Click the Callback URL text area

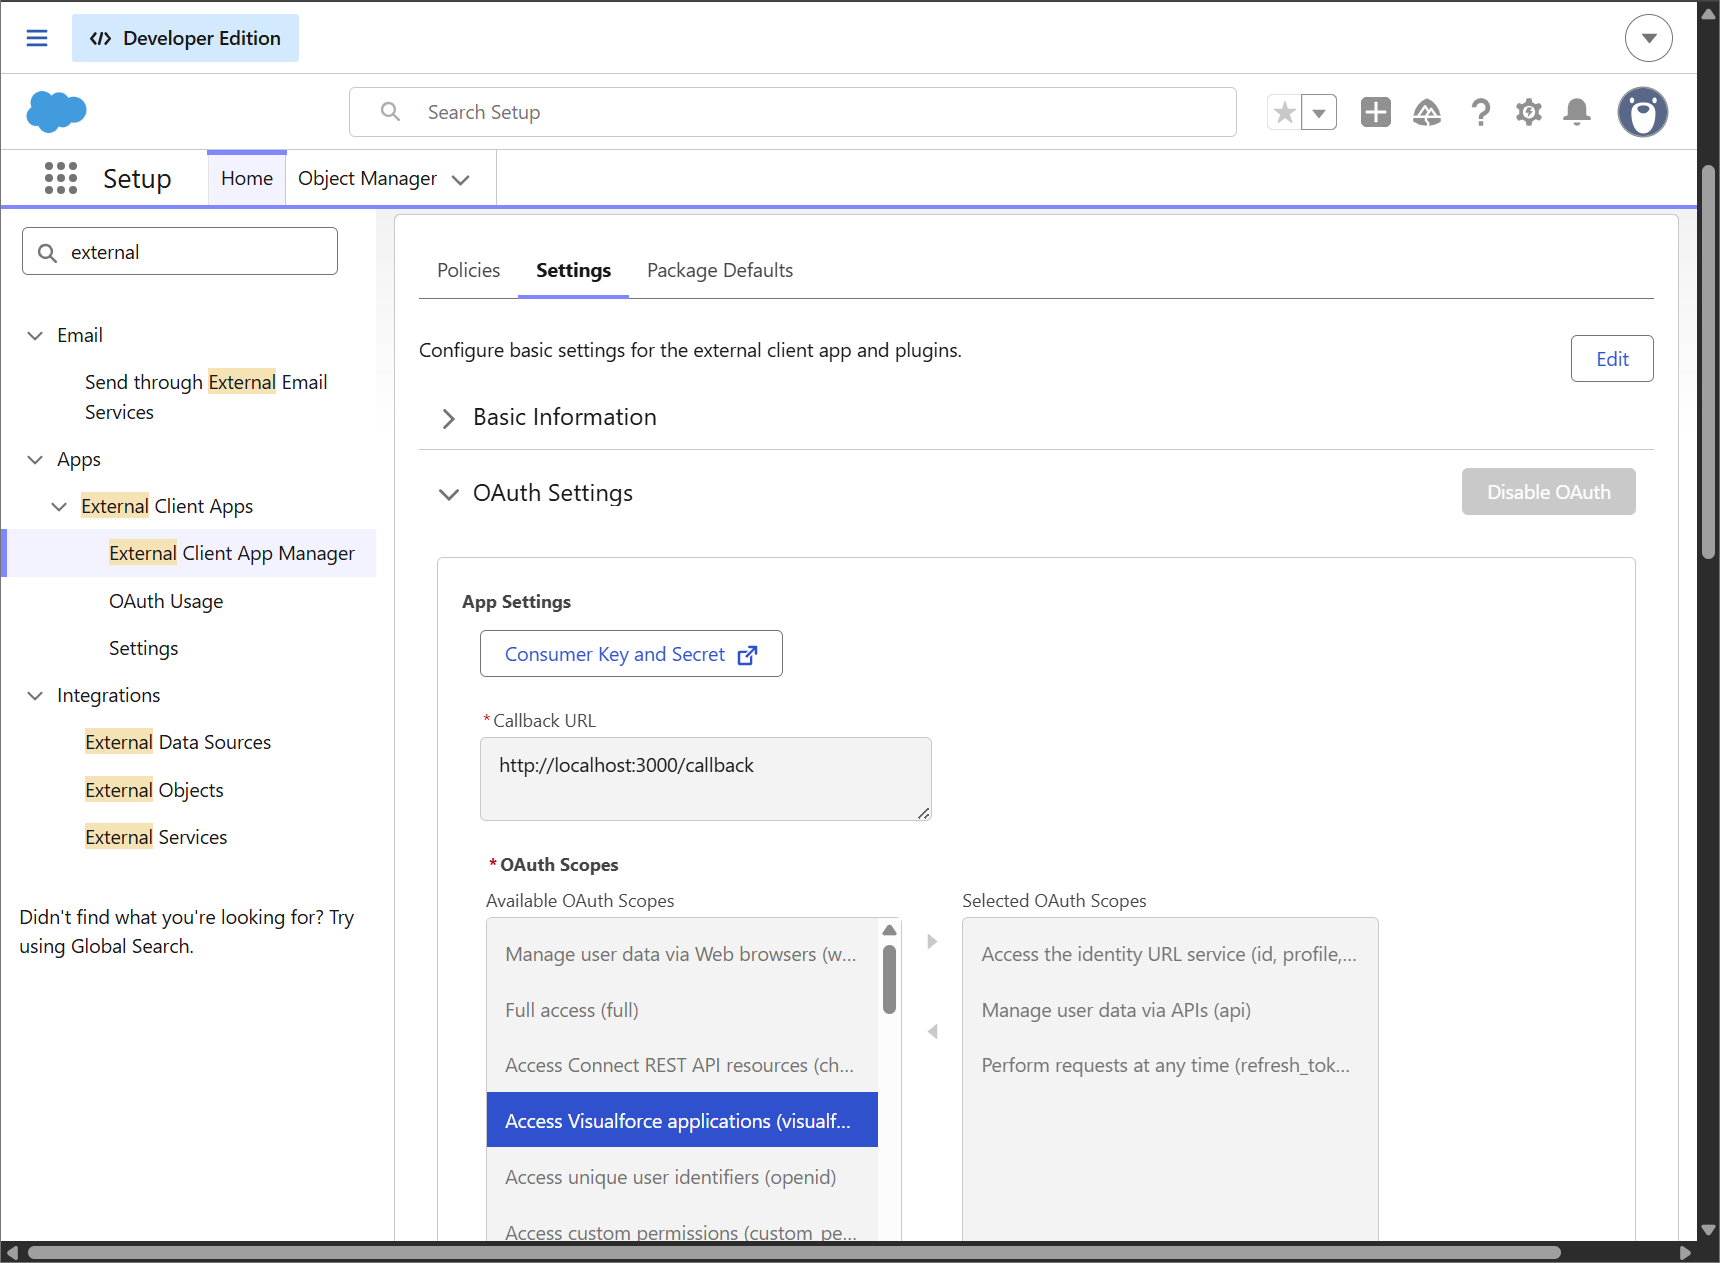(x=706, y=779)
